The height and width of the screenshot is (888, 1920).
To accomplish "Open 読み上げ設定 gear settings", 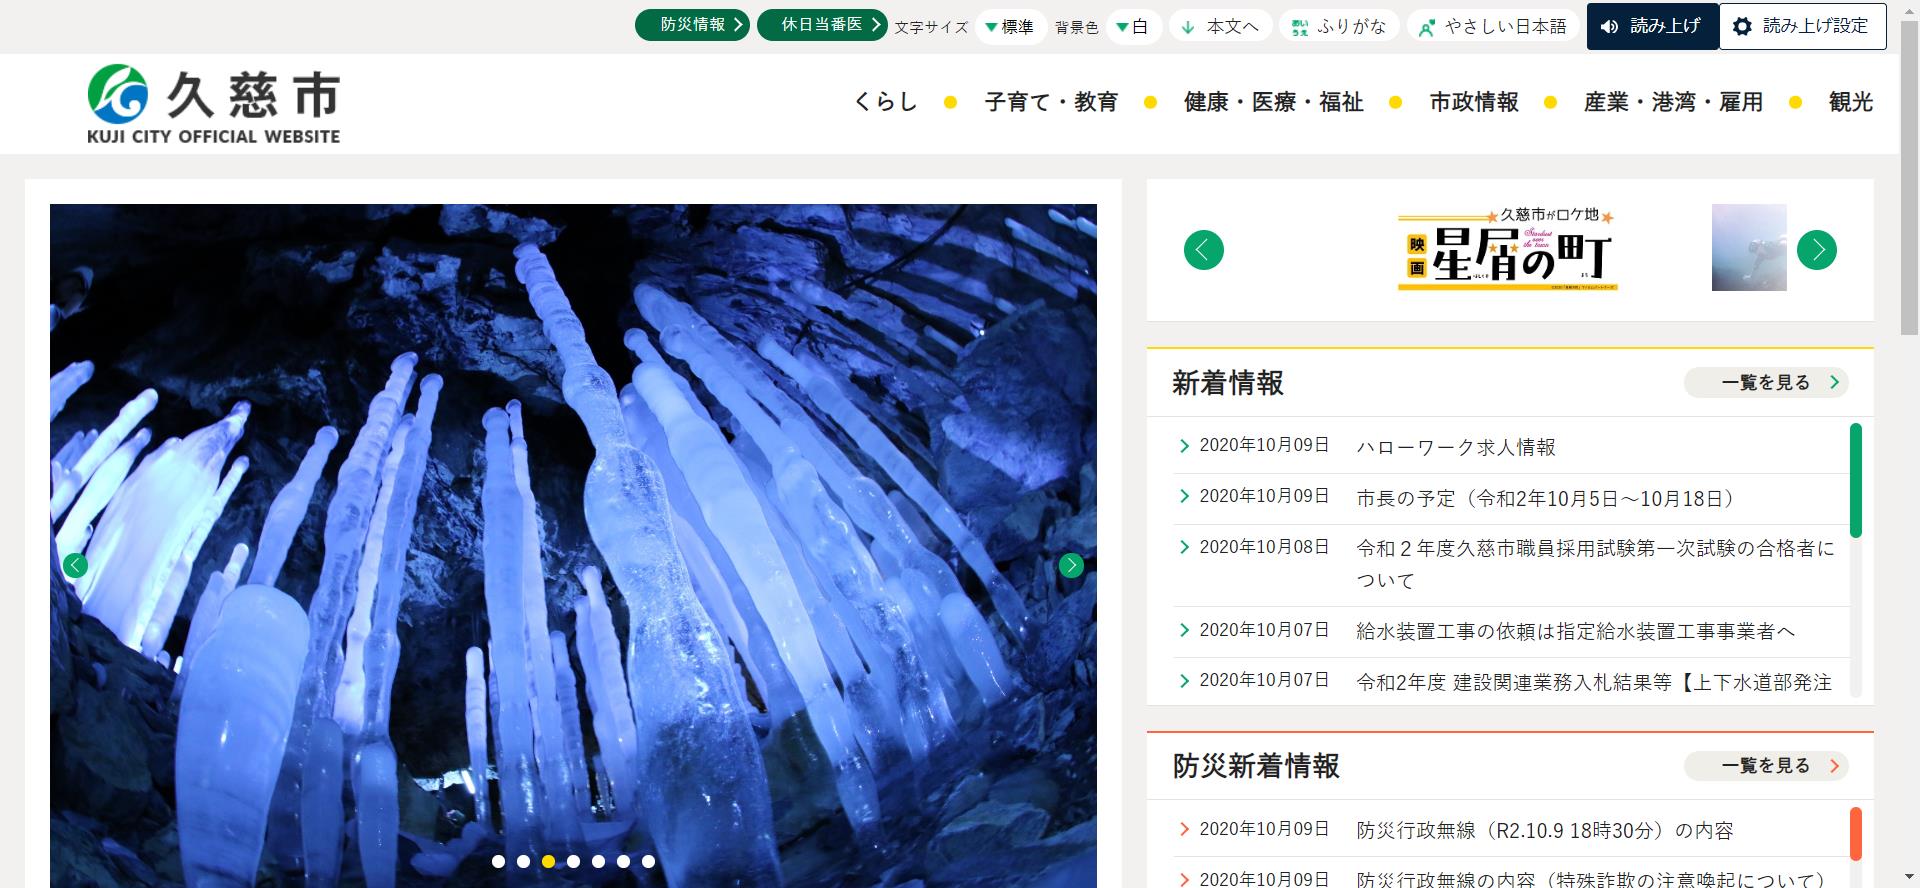I will click(1802, 27).
